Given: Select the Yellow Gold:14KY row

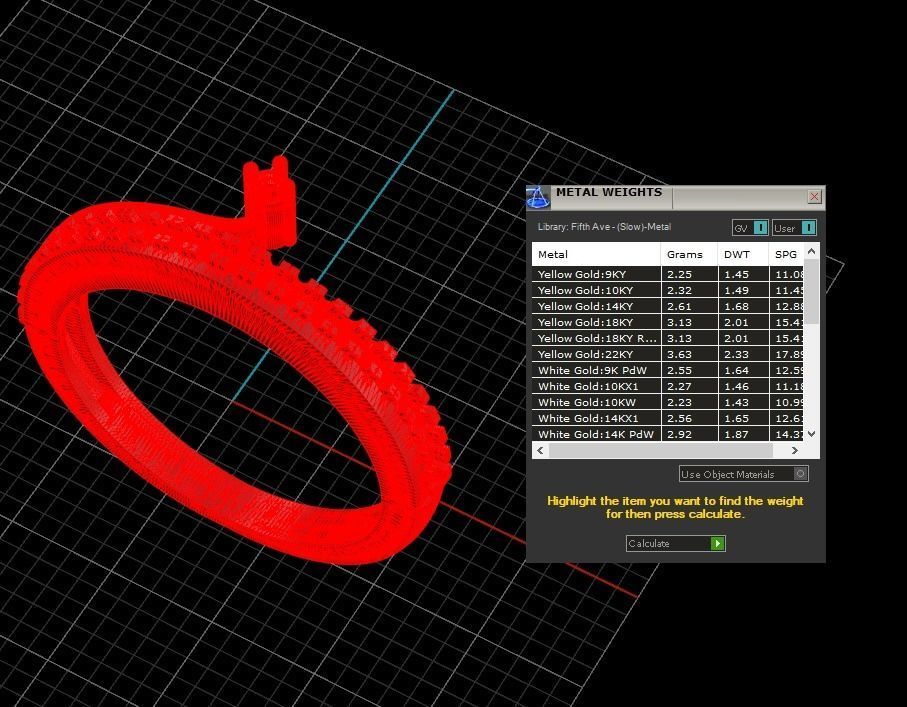Looking at the screenshot, I should pyautogui.click(x=668, y=306).
